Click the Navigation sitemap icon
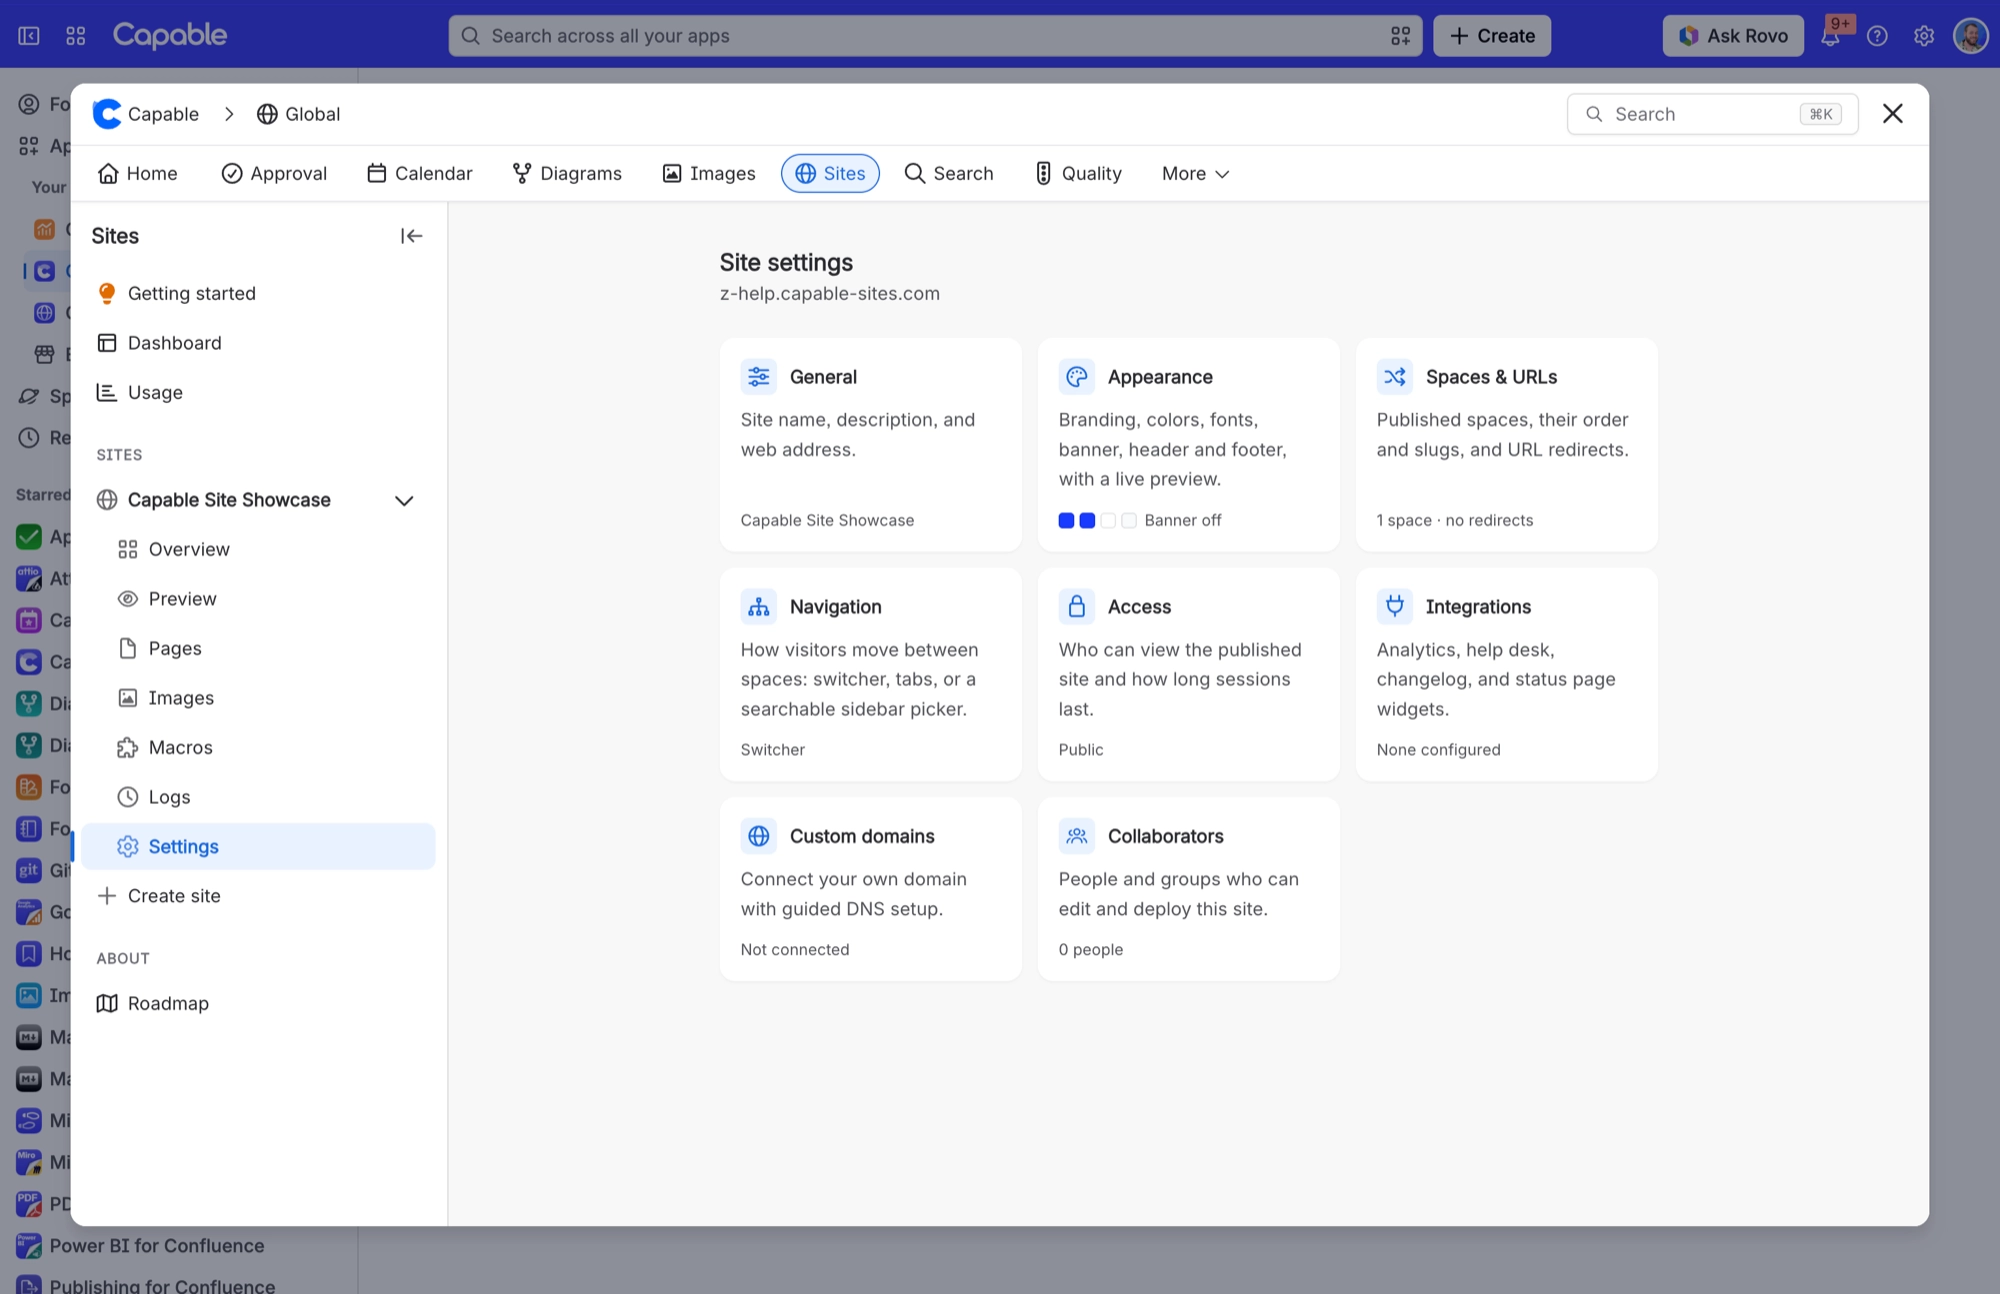This screenshot has height=1294, width=2000. tap(759, 607)
